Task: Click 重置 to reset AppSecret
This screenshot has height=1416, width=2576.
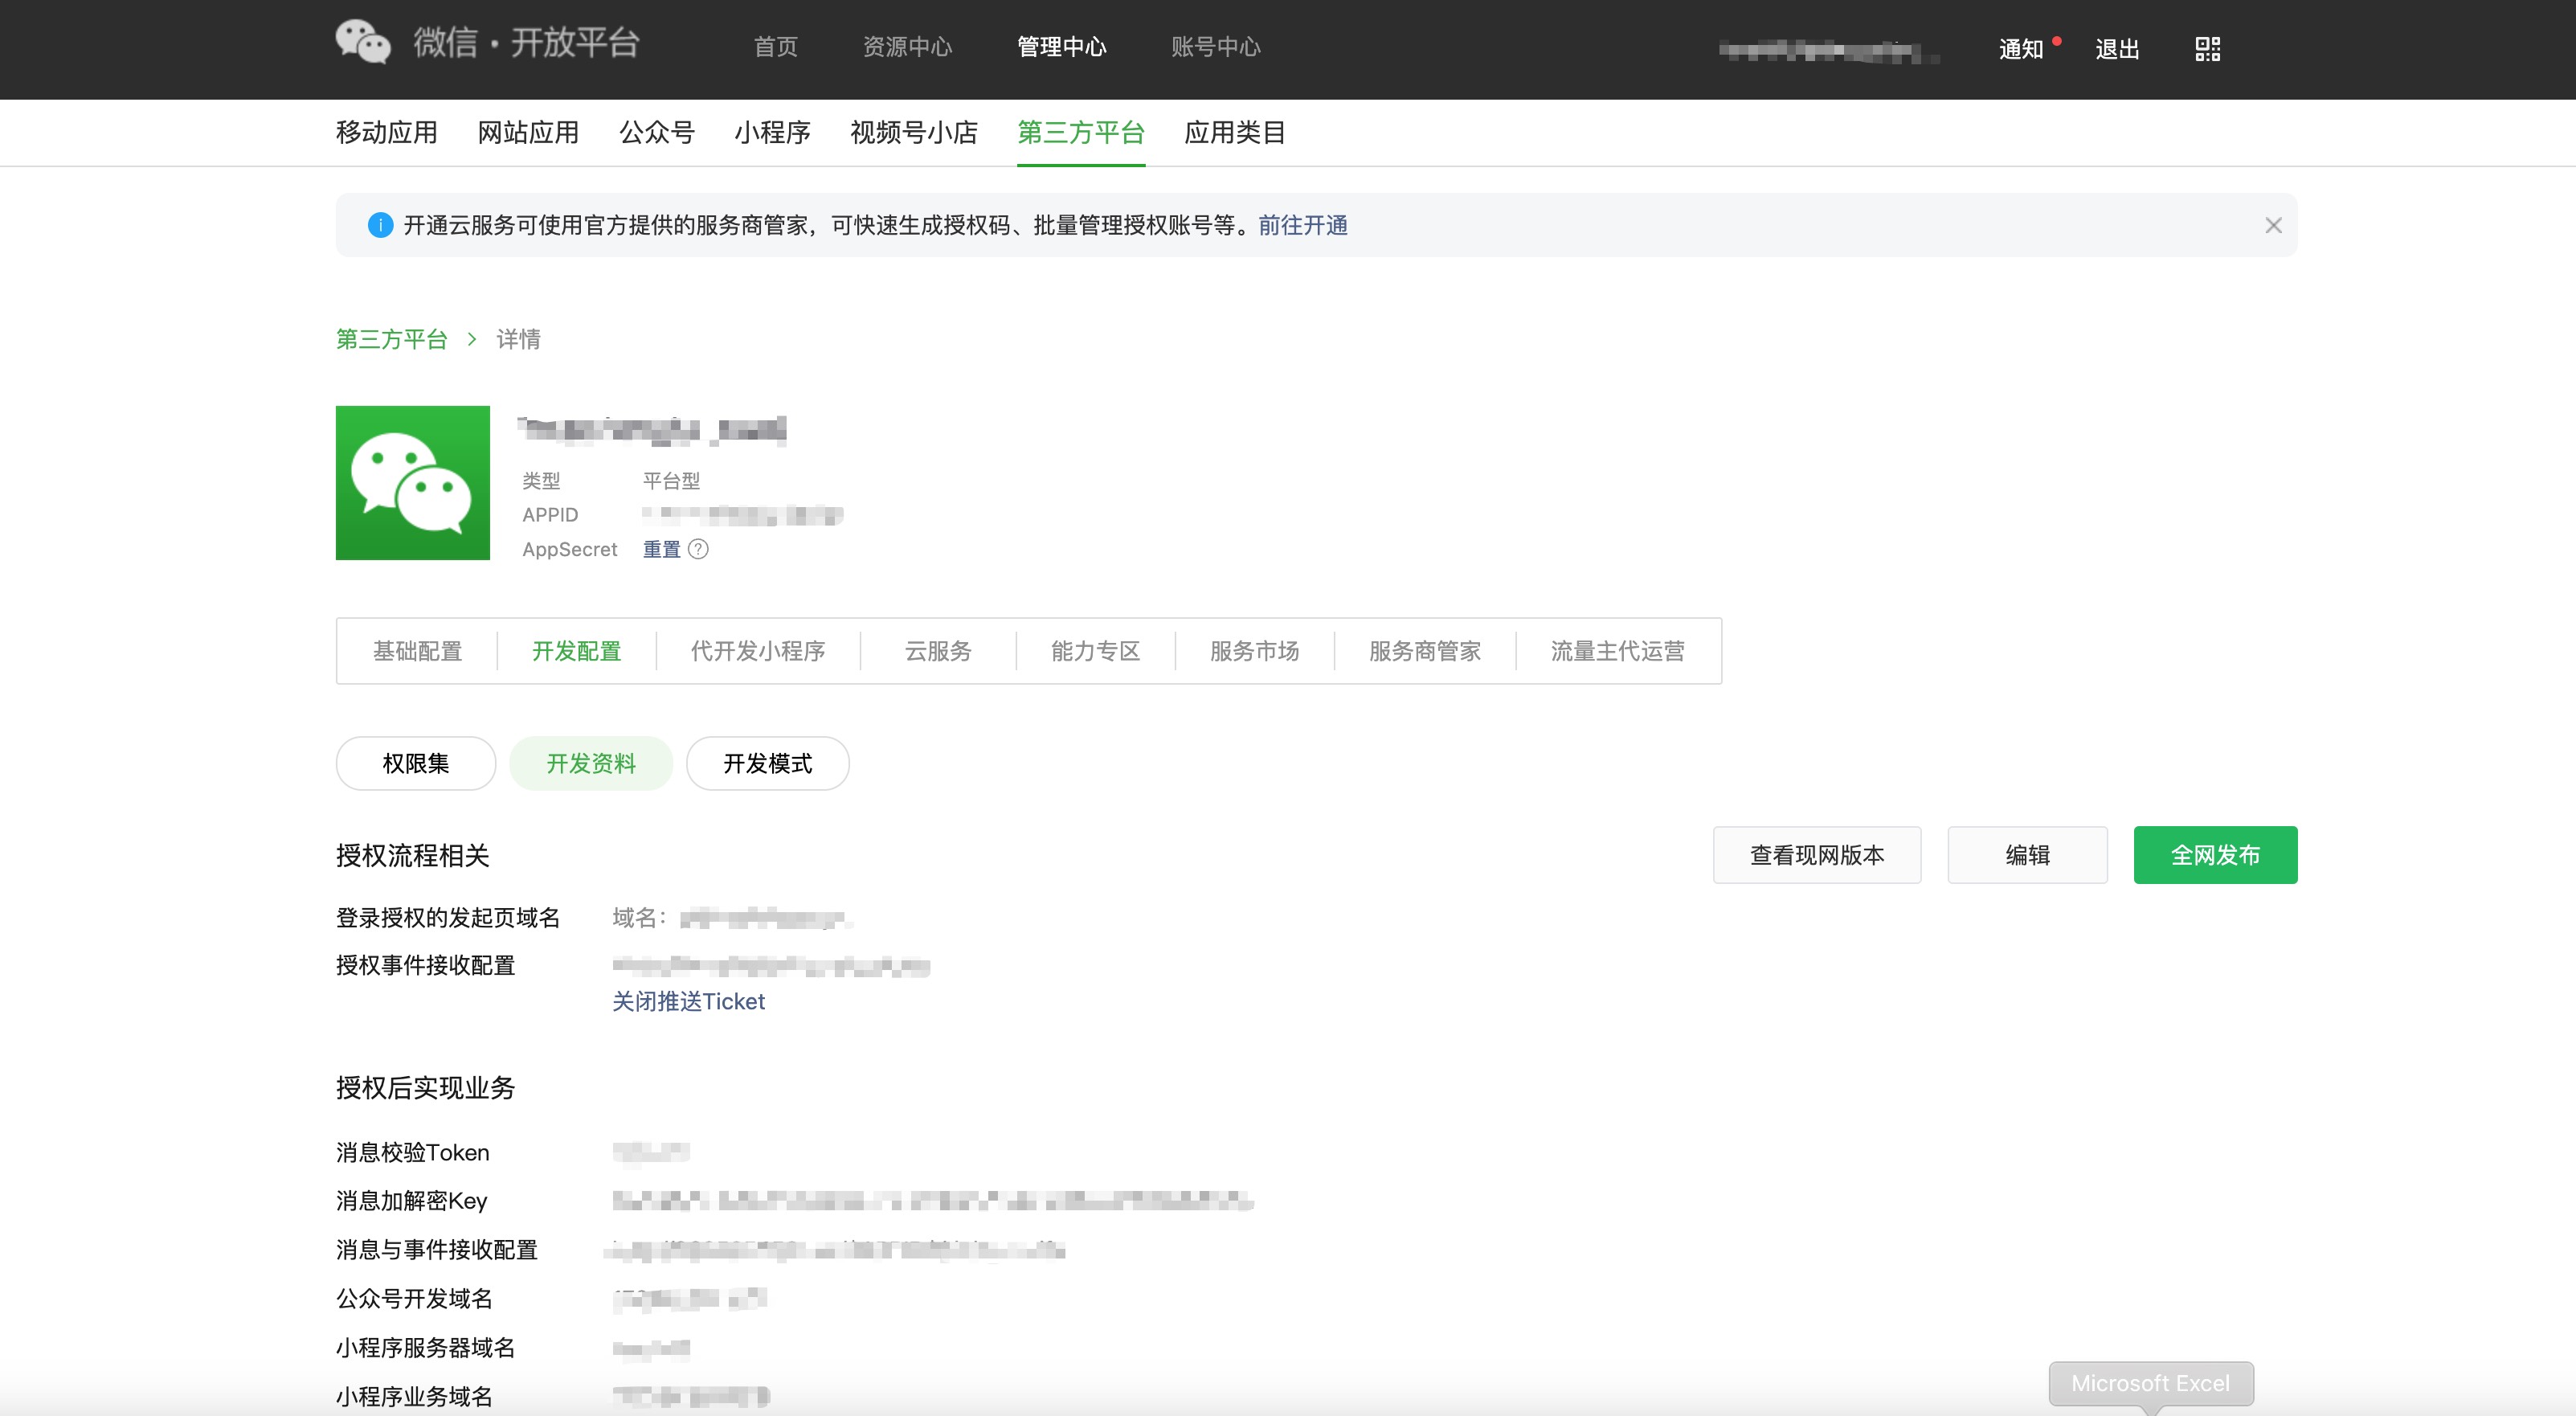Action: pos(661,549)
